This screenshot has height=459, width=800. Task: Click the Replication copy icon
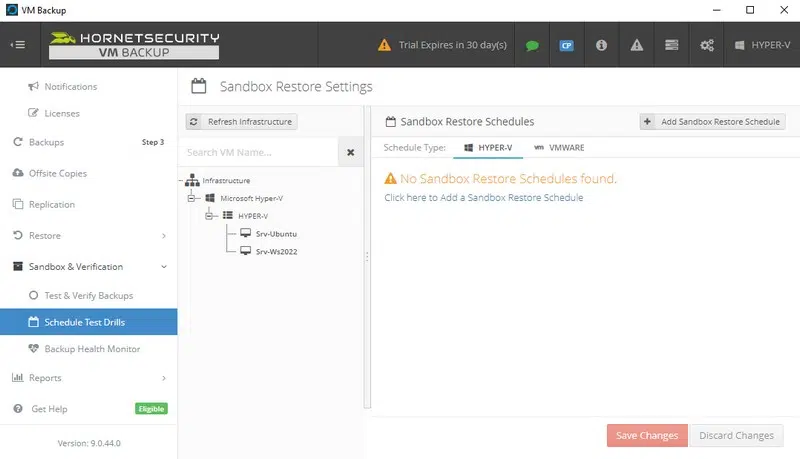tap(18, 204)
